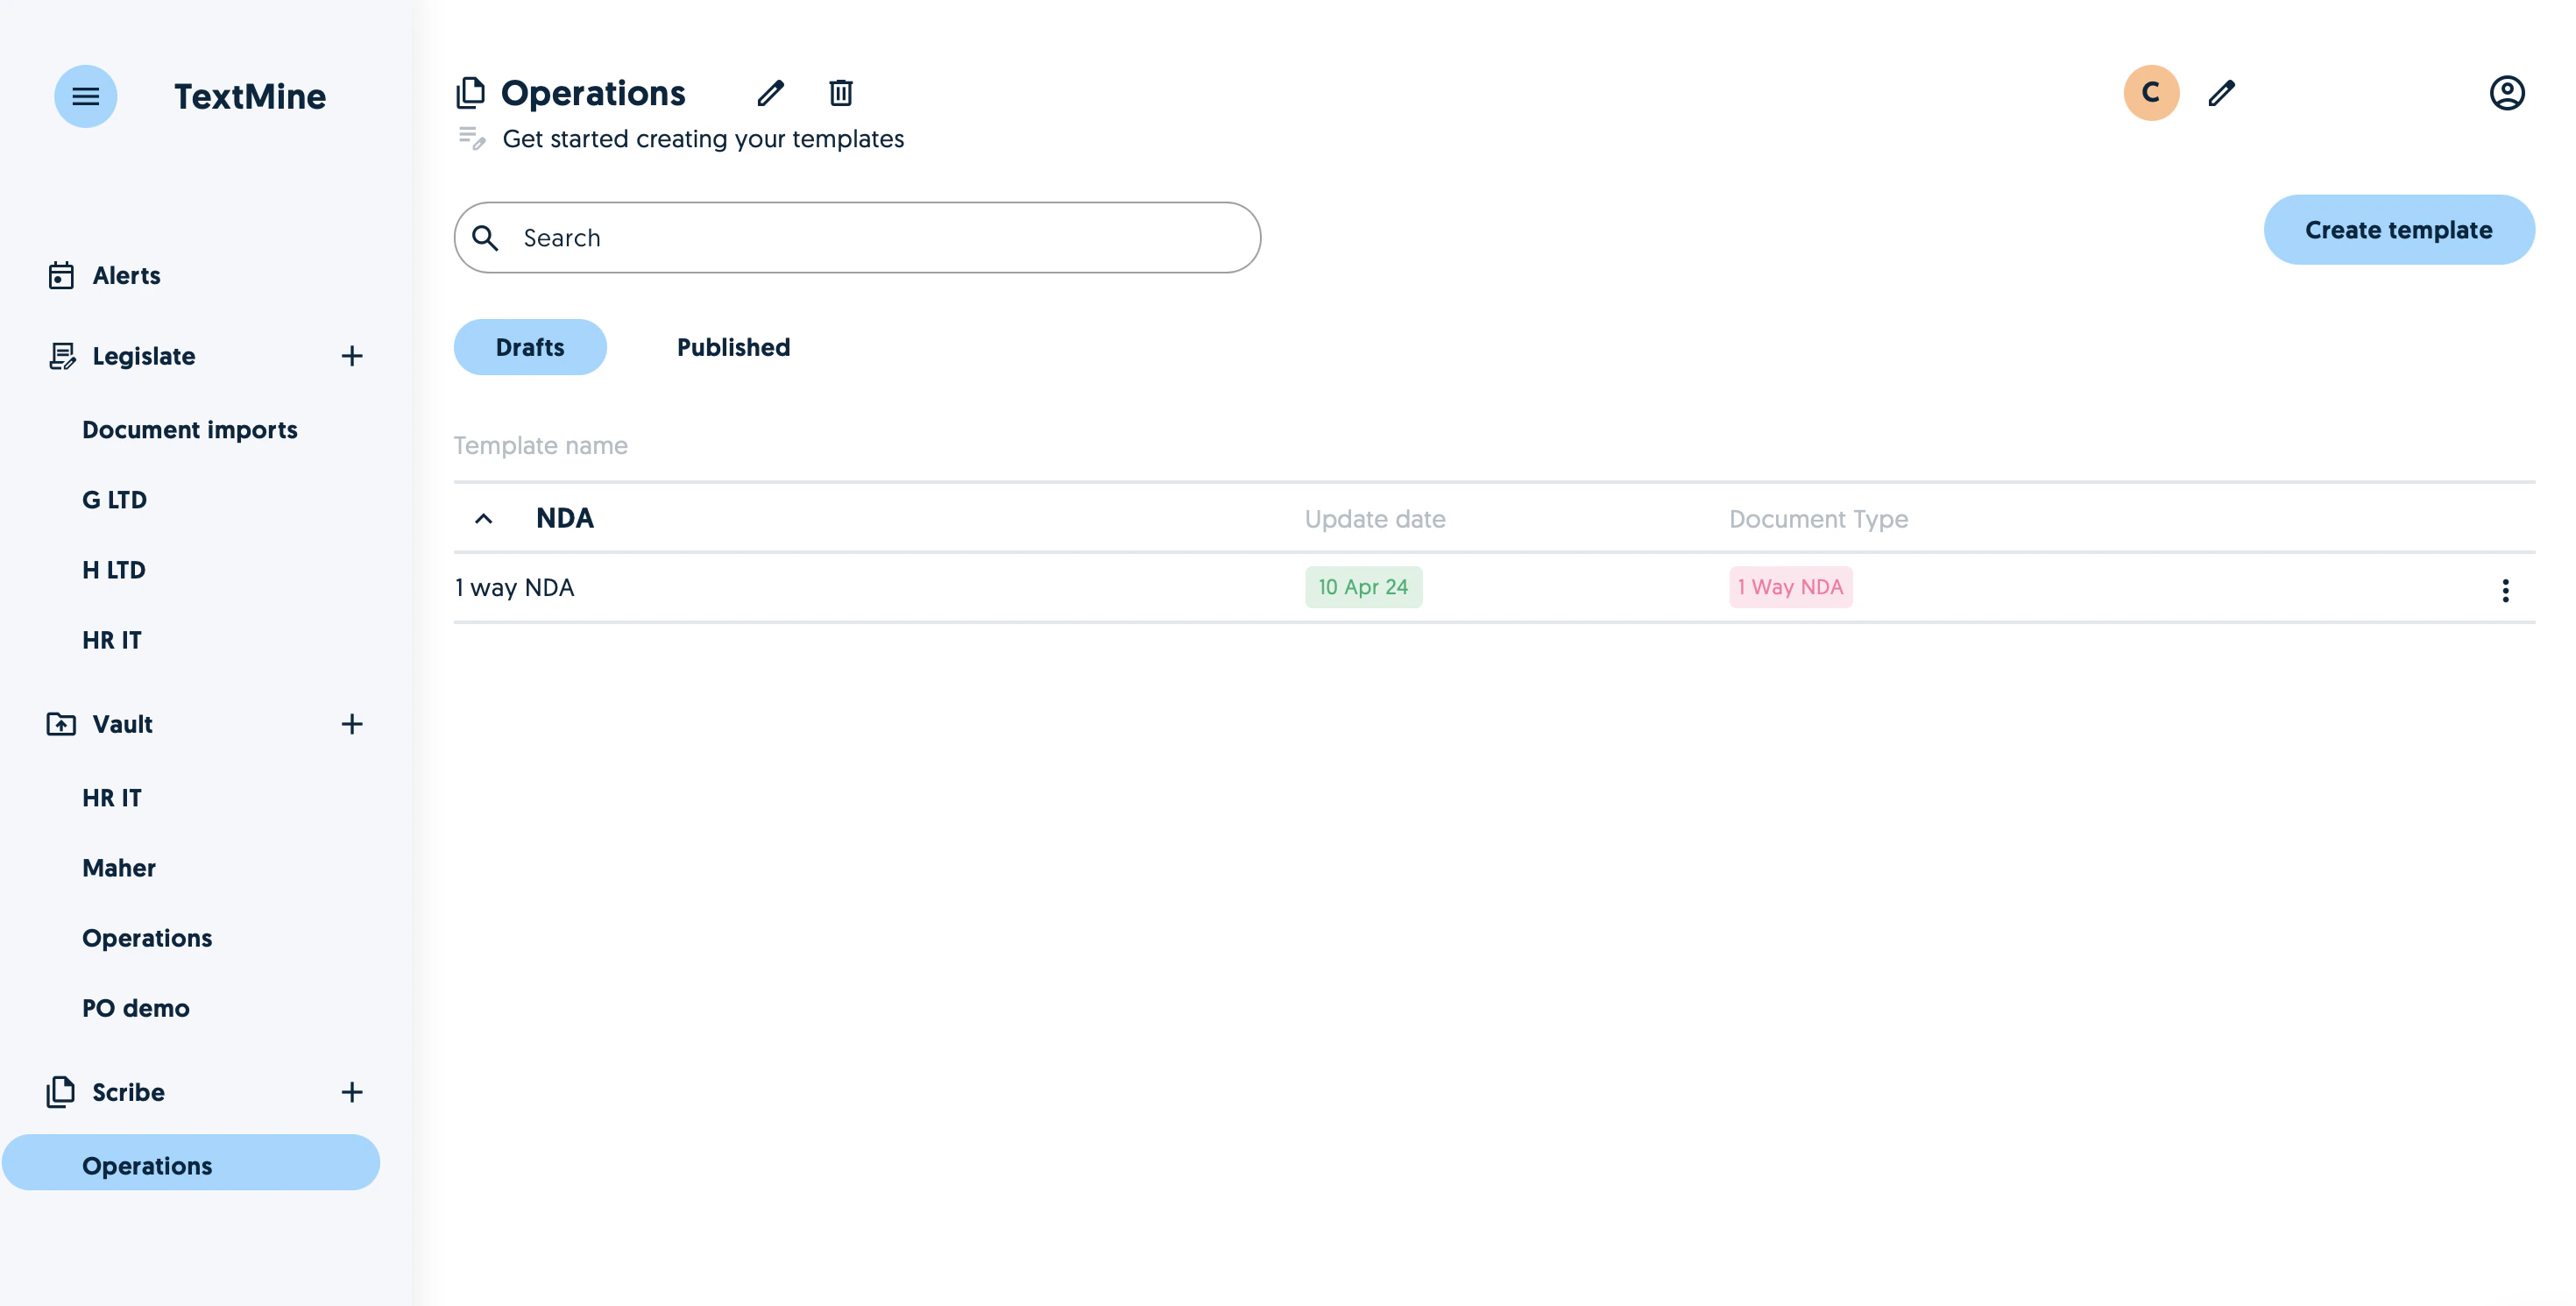Open the Vault section
This screenshot has height=1306, width=2576.
pyautogui.click(x=122, y=724)
